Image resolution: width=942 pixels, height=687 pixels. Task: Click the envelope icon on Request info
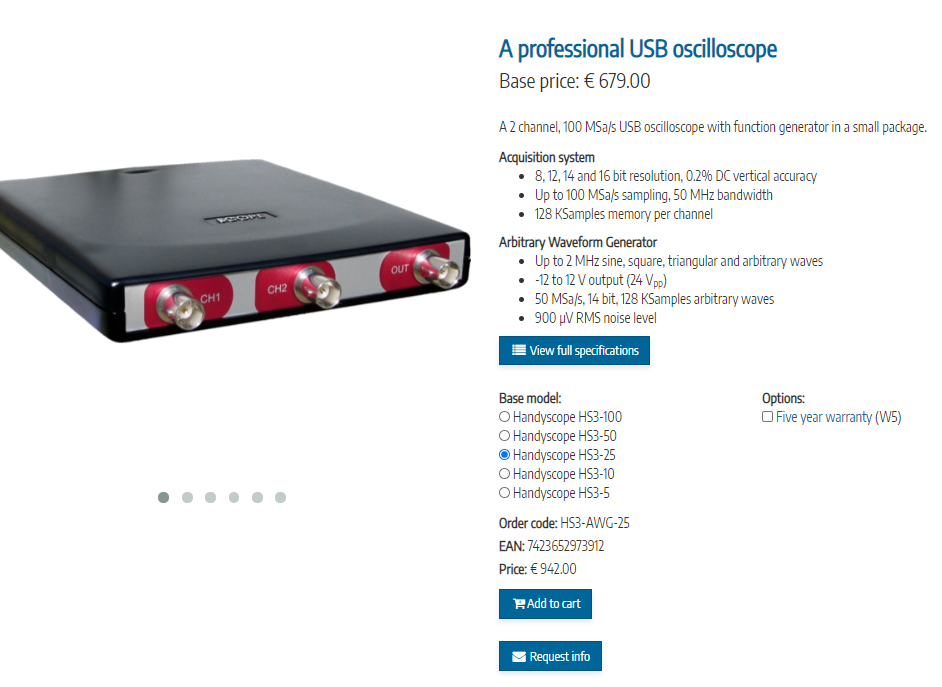(x=518, y=657)
